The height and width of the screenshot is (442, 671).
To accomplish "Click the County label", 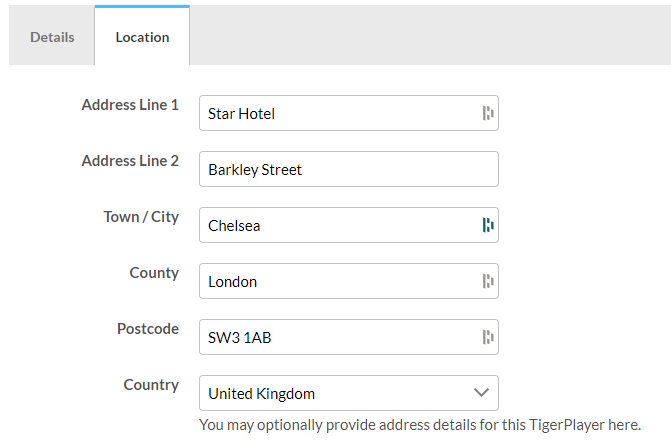I will (x=154, y=273).
